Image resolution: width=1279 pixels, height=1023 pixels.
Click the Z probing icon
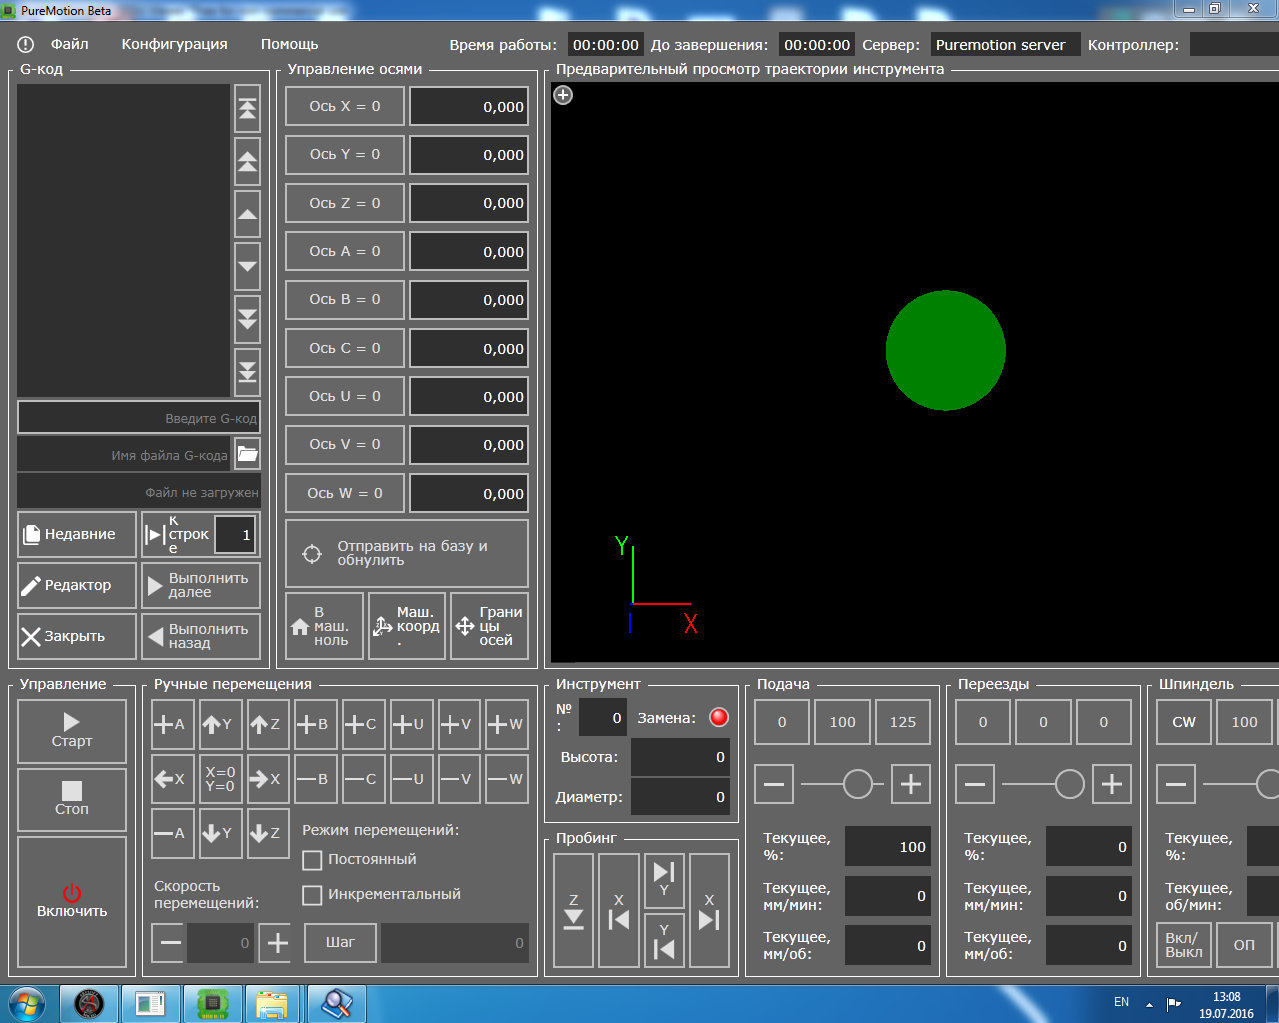(x=573, y=910)
